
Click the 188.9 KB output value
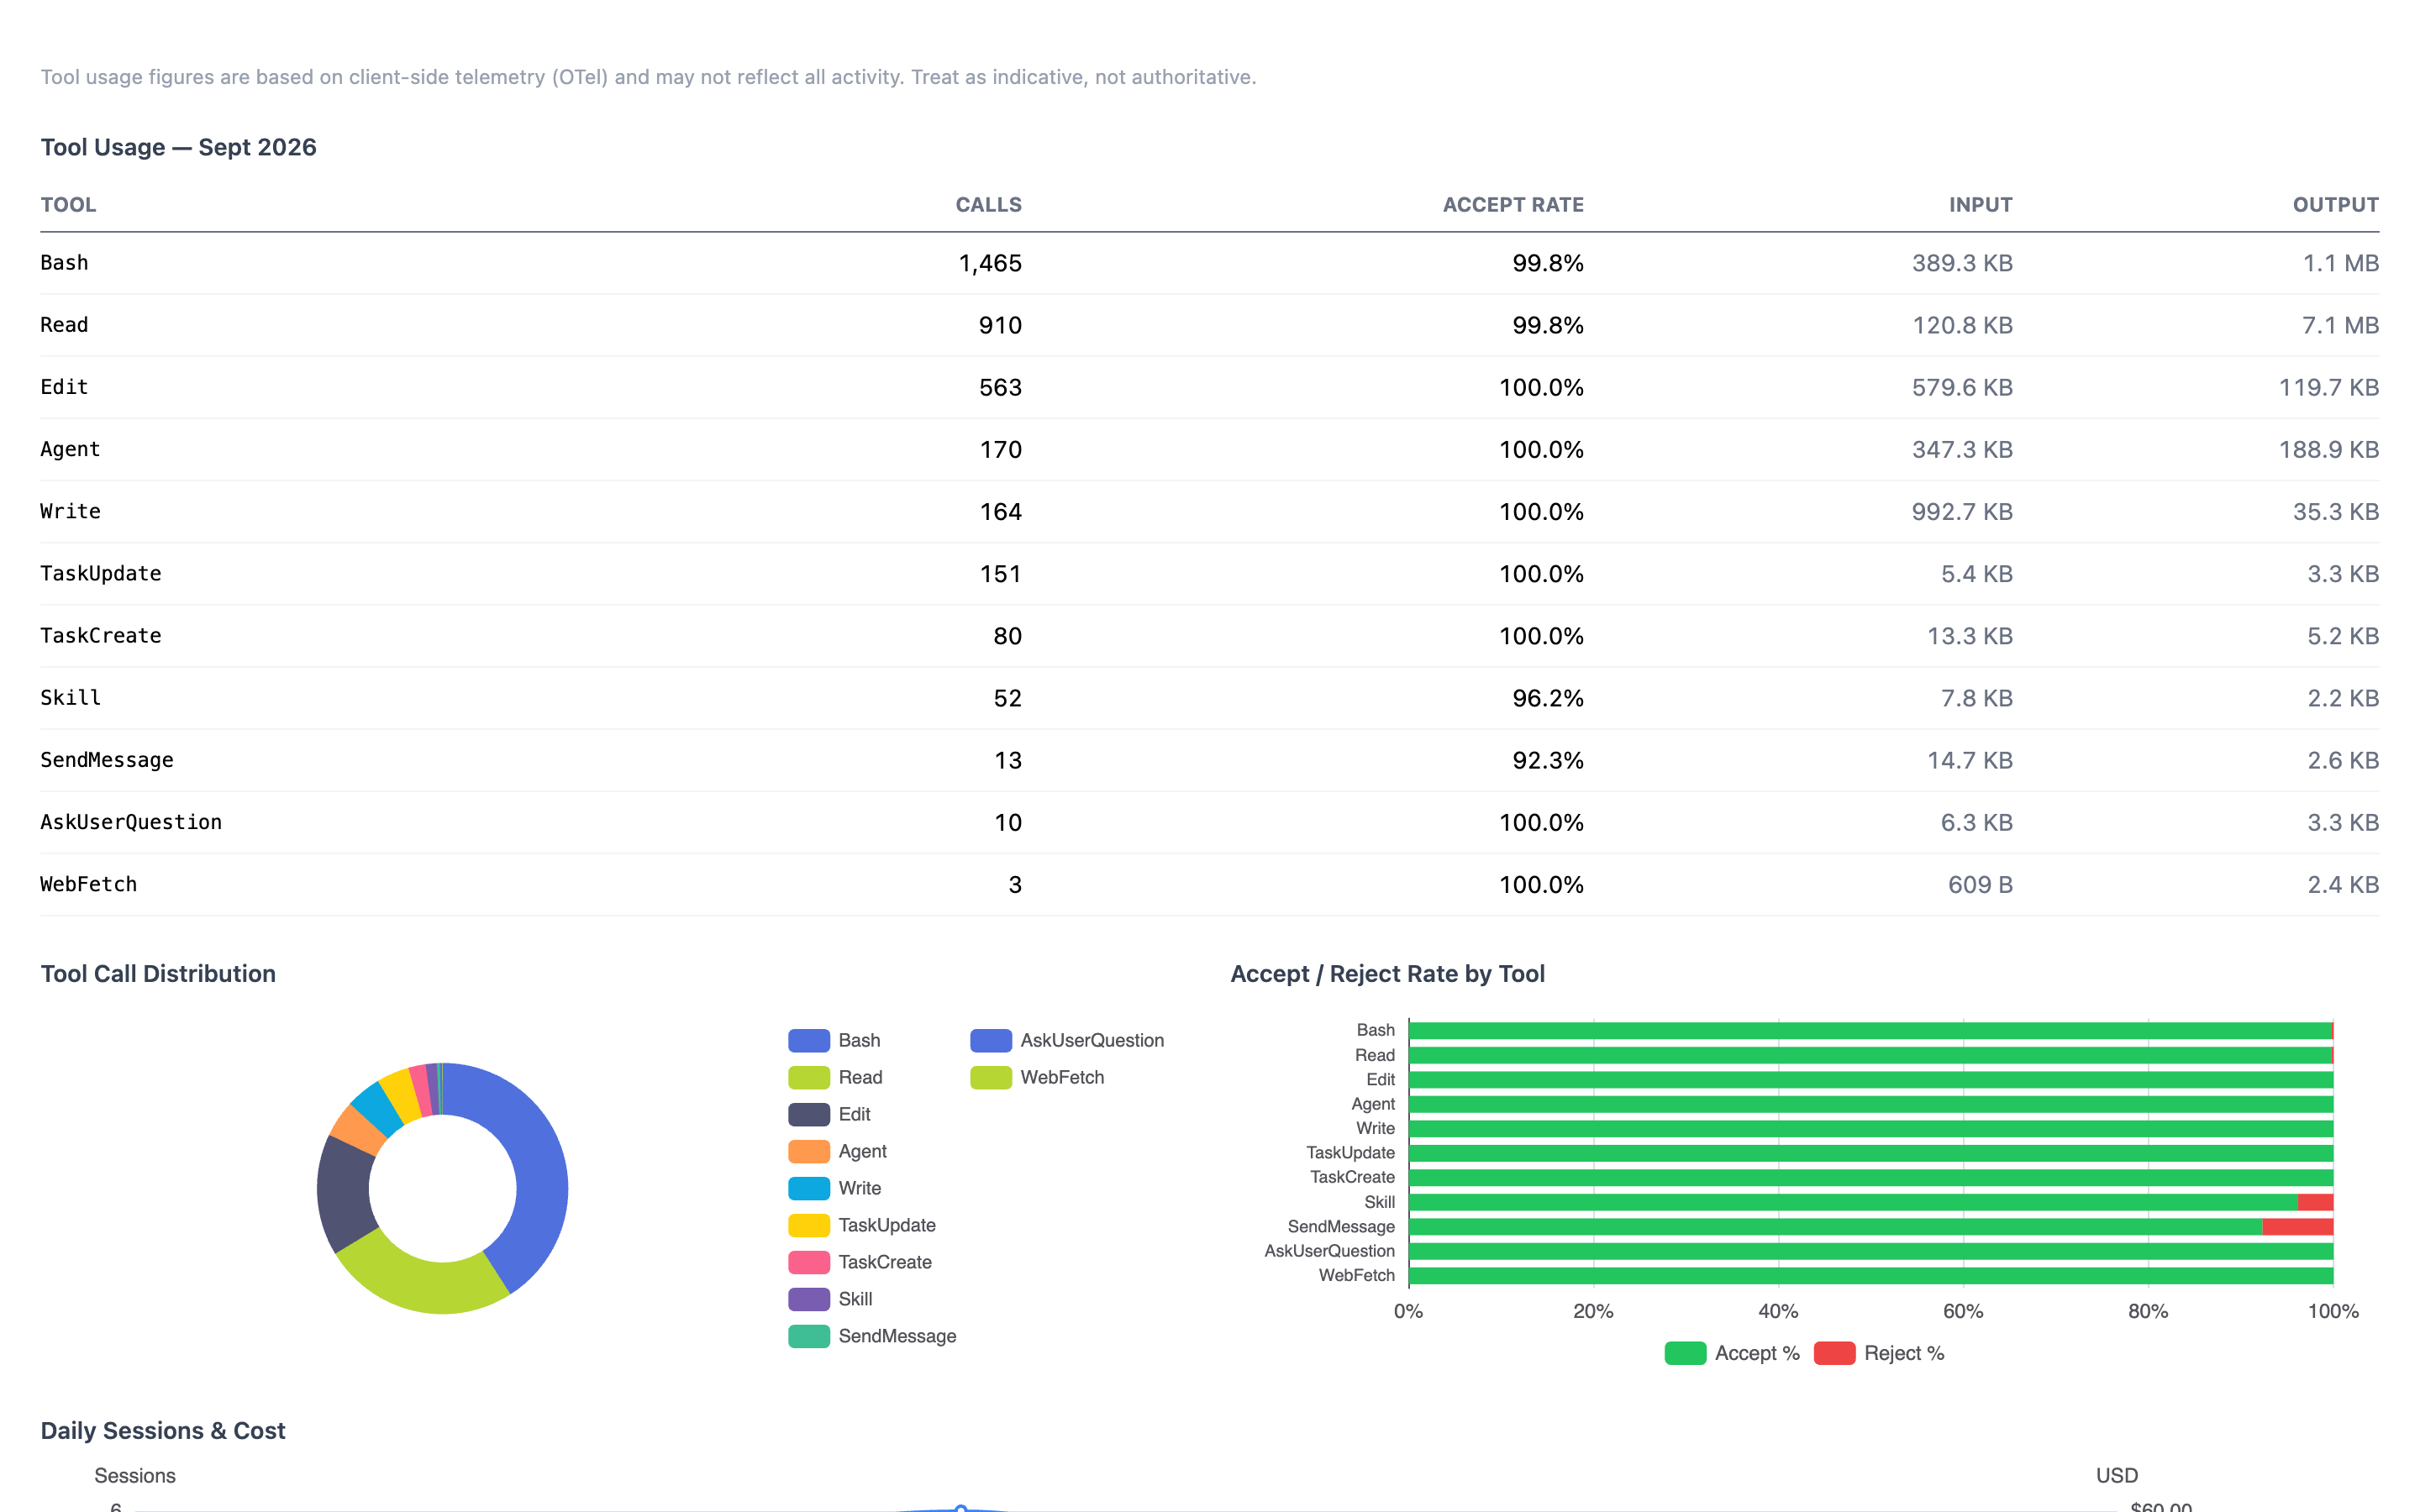pyautogui.click(x=2328, y=450)
